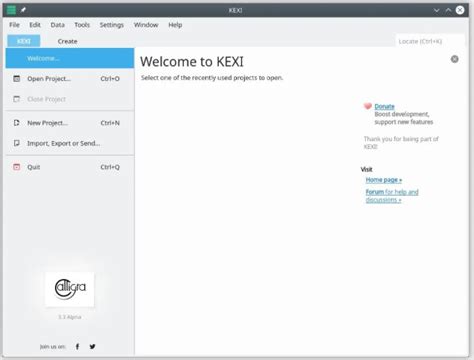
Task: Open the Settings menu
Action: point(112,25)
